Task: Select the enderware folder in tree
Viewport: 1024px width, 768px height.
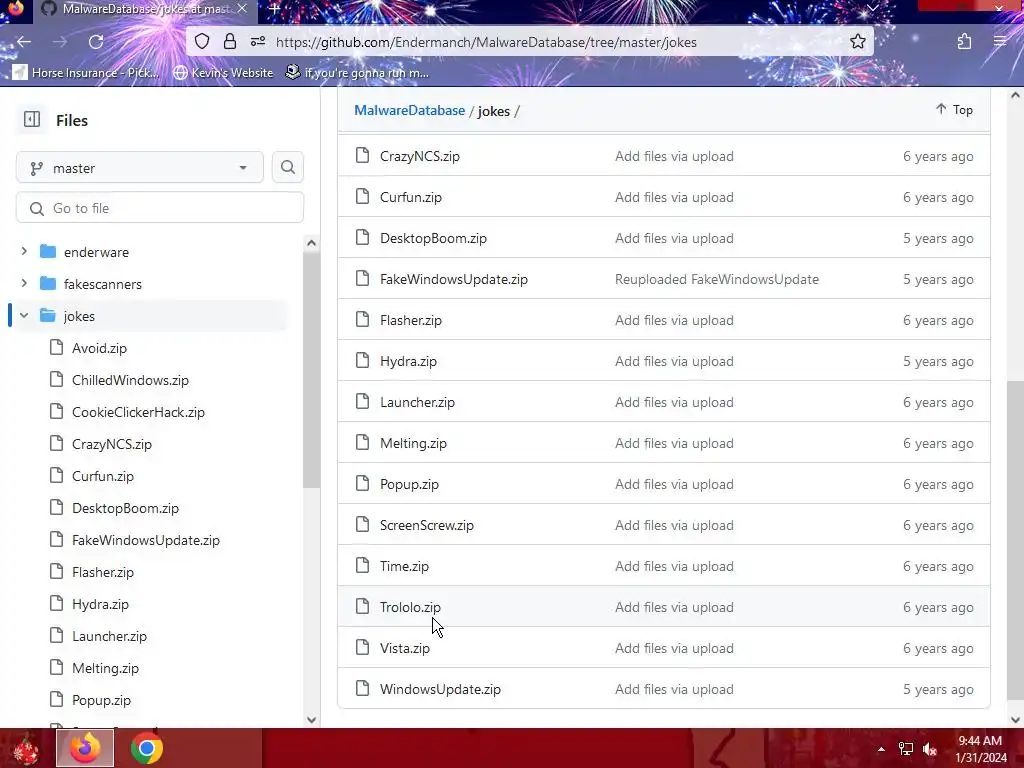Action: pyautogui.click(x=96, y=252)
